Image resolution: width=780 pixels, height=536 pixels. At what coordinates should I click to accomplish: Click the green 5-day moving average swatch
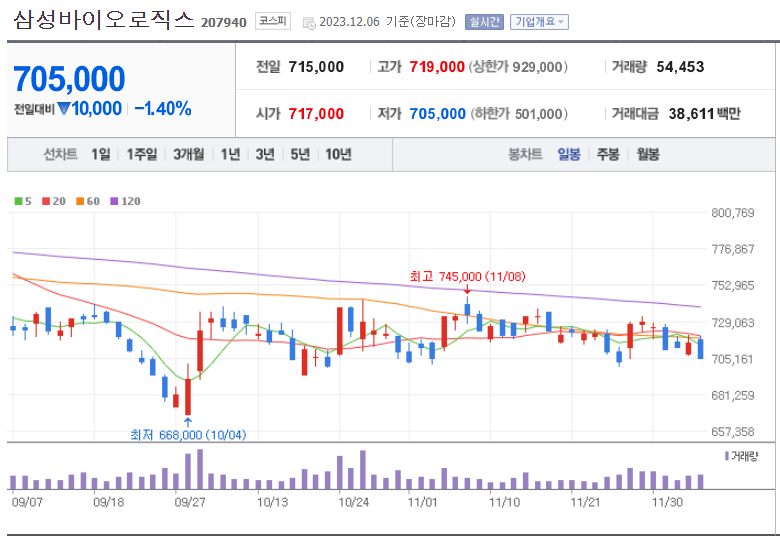(18, 201)
